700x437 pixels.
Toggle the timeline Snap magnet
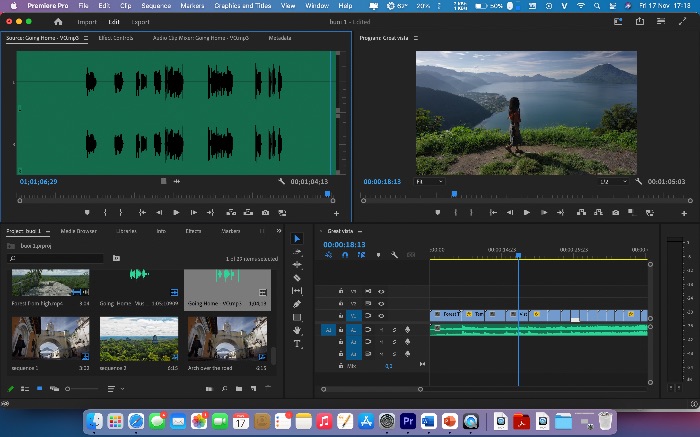(345, 255)
